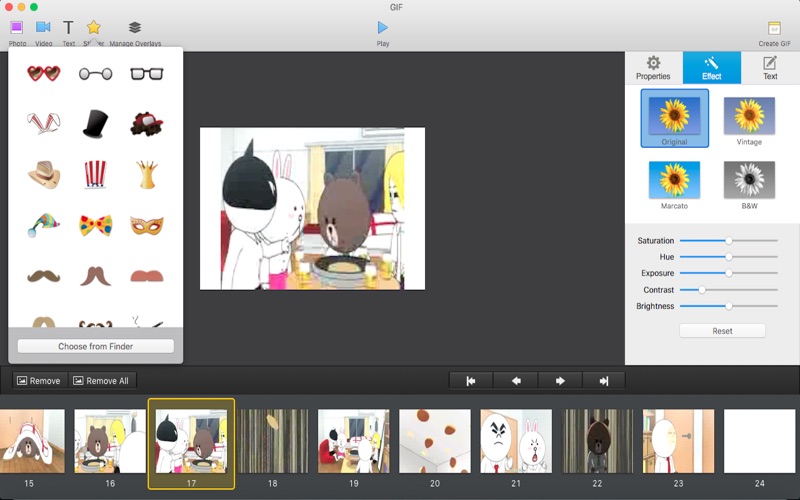Viewport: 800px width, 500px height.
Task: Click the Video camera toolbar icon
Action: point(43,28)
